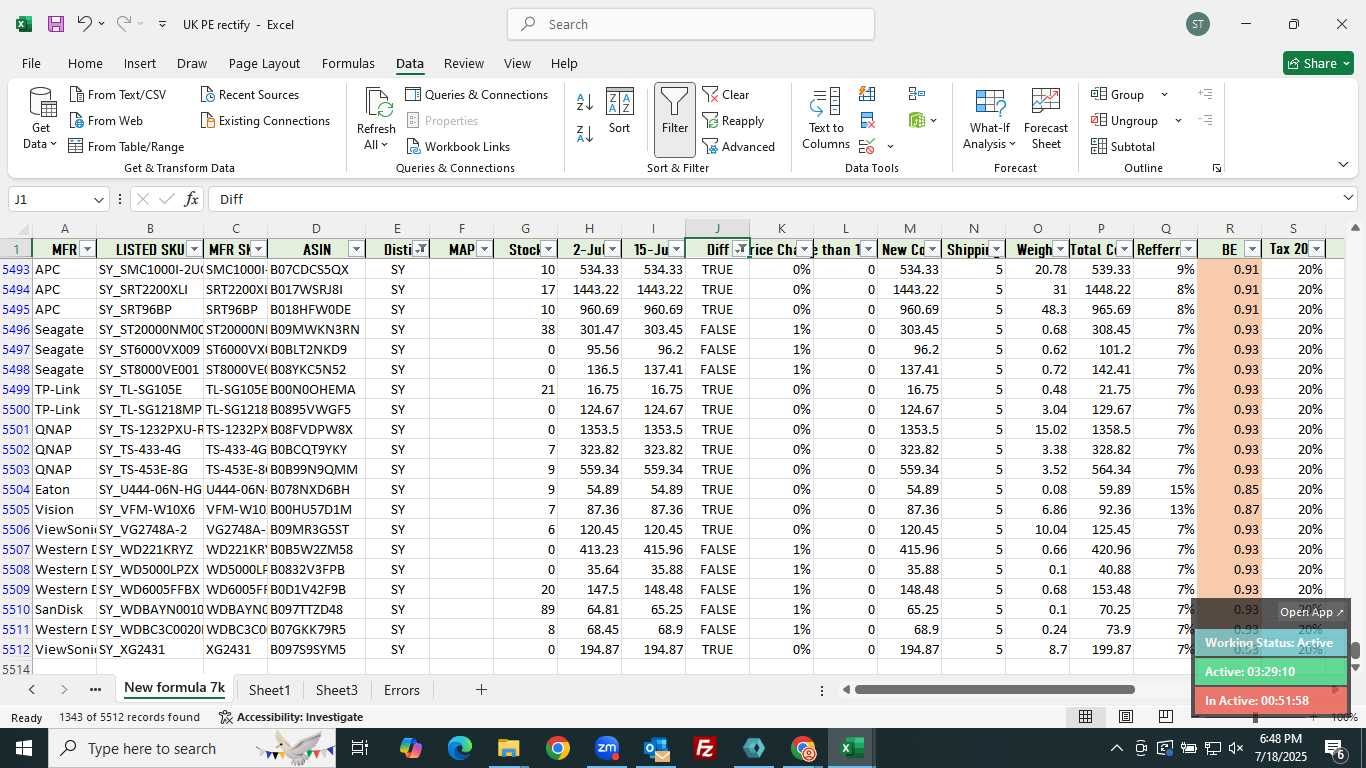Select the Sheet1 tab

tap(269, 690)
